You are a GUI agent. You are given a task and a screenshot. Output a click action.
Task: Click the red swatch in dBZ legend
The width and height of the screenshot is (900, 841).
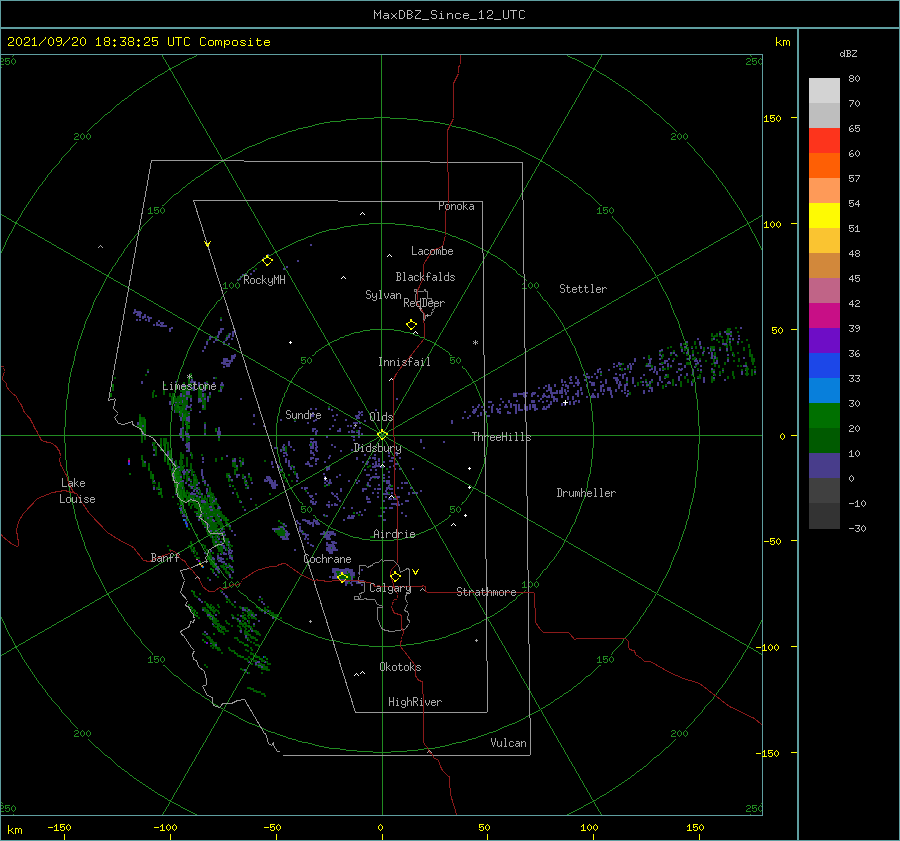[824, 141]
